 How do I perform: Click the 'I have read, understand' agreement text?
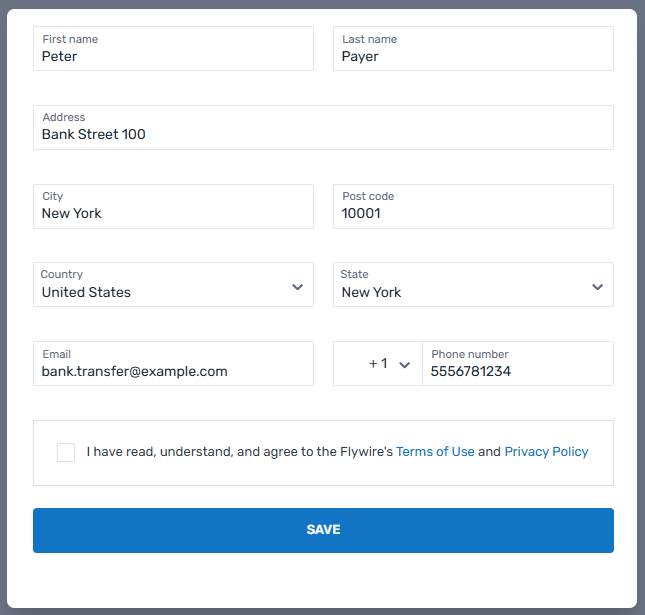[x=240, y=452]
